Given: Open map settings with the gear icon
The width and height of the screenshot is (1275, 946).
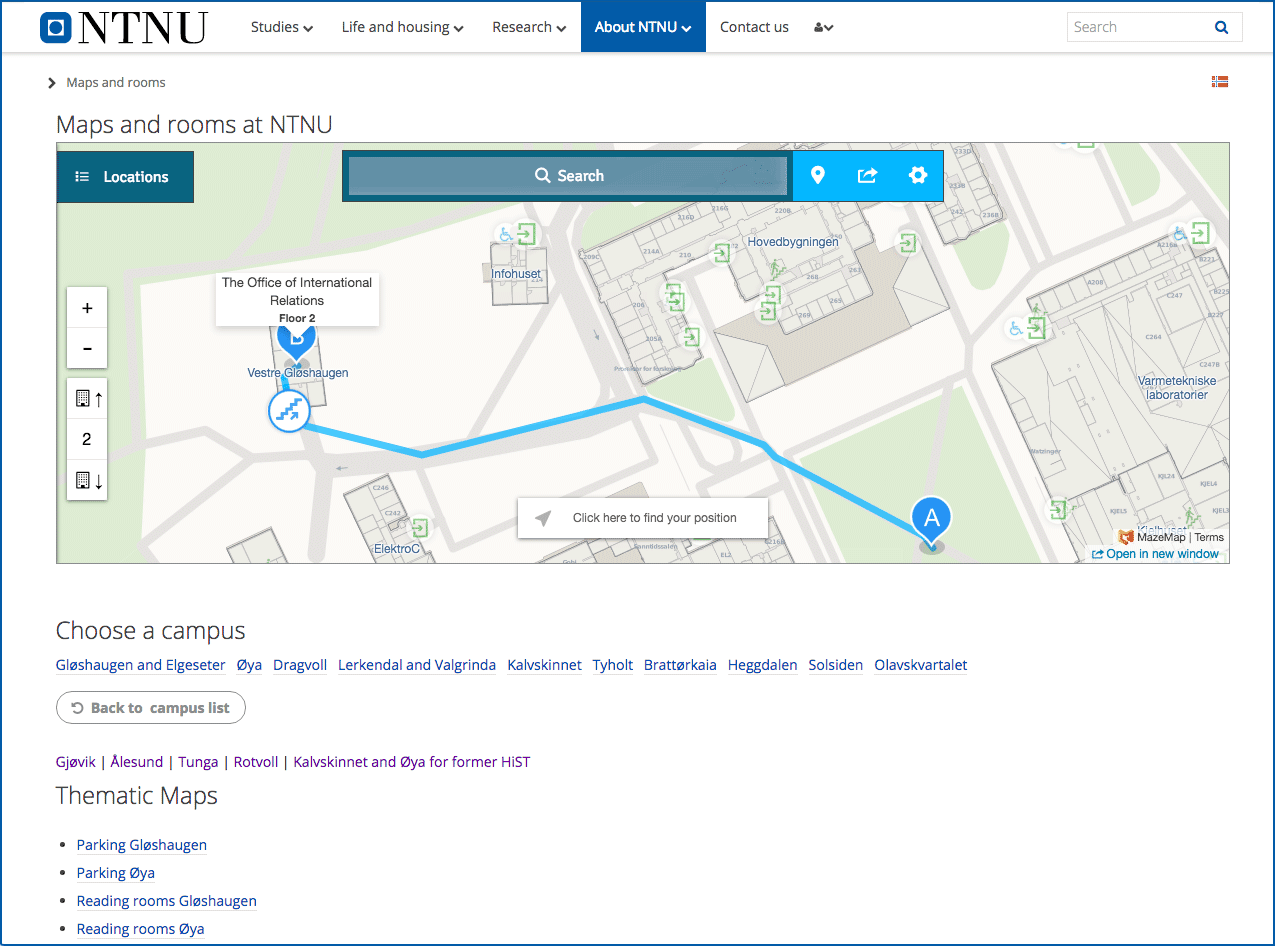Looking at the screenshot, I should point(918,176).
